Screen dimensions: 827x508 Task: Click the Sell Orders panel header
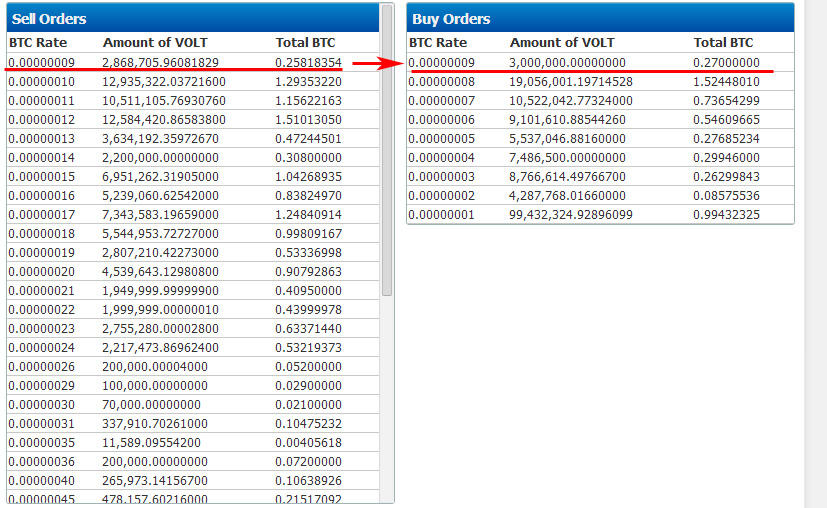pyautogui.click(x=193, y=19)
